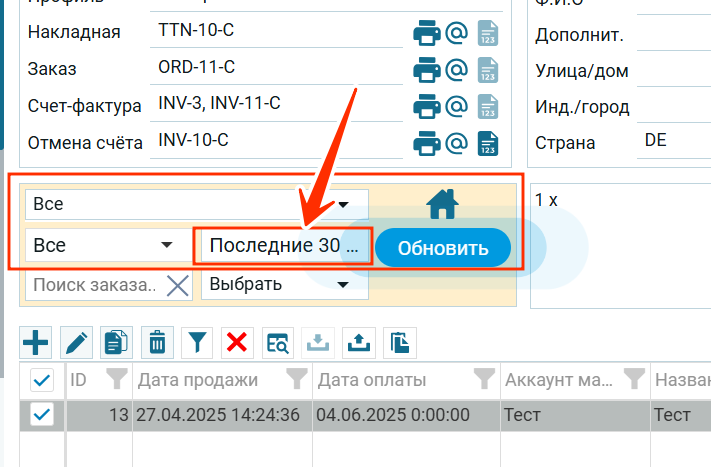The image size is (711, 467).
Task: Edit selected order with pencil icon
Action: pyautogui.click(x=76, y=343)
